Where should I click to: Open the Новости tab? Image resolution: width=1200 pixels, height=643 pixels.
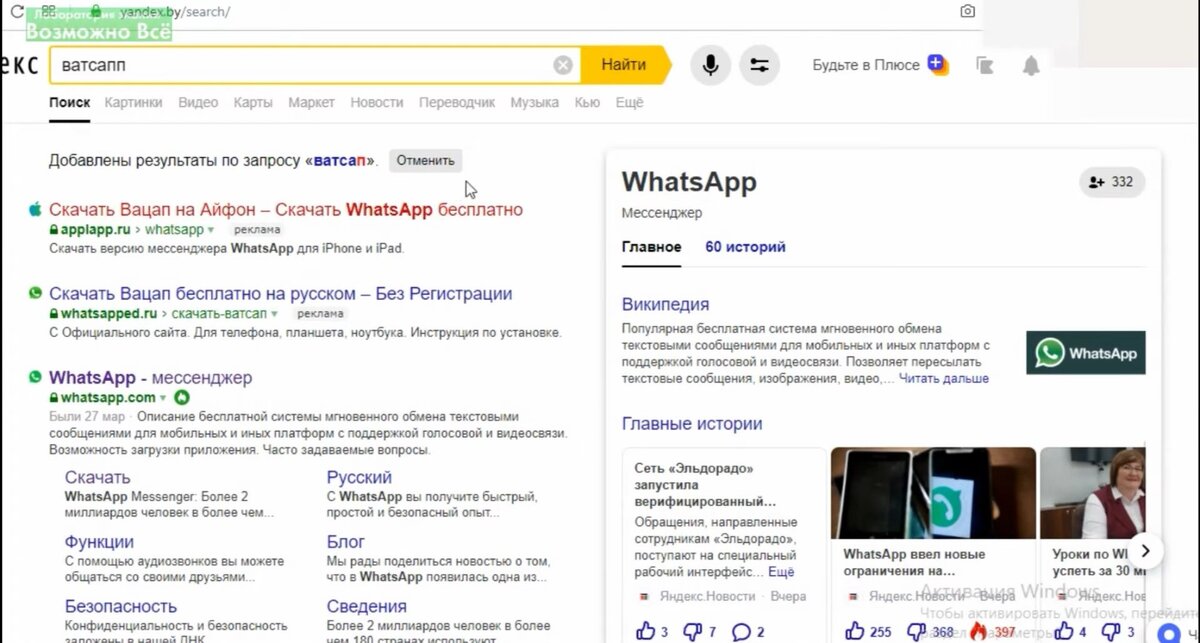(377, 102)
